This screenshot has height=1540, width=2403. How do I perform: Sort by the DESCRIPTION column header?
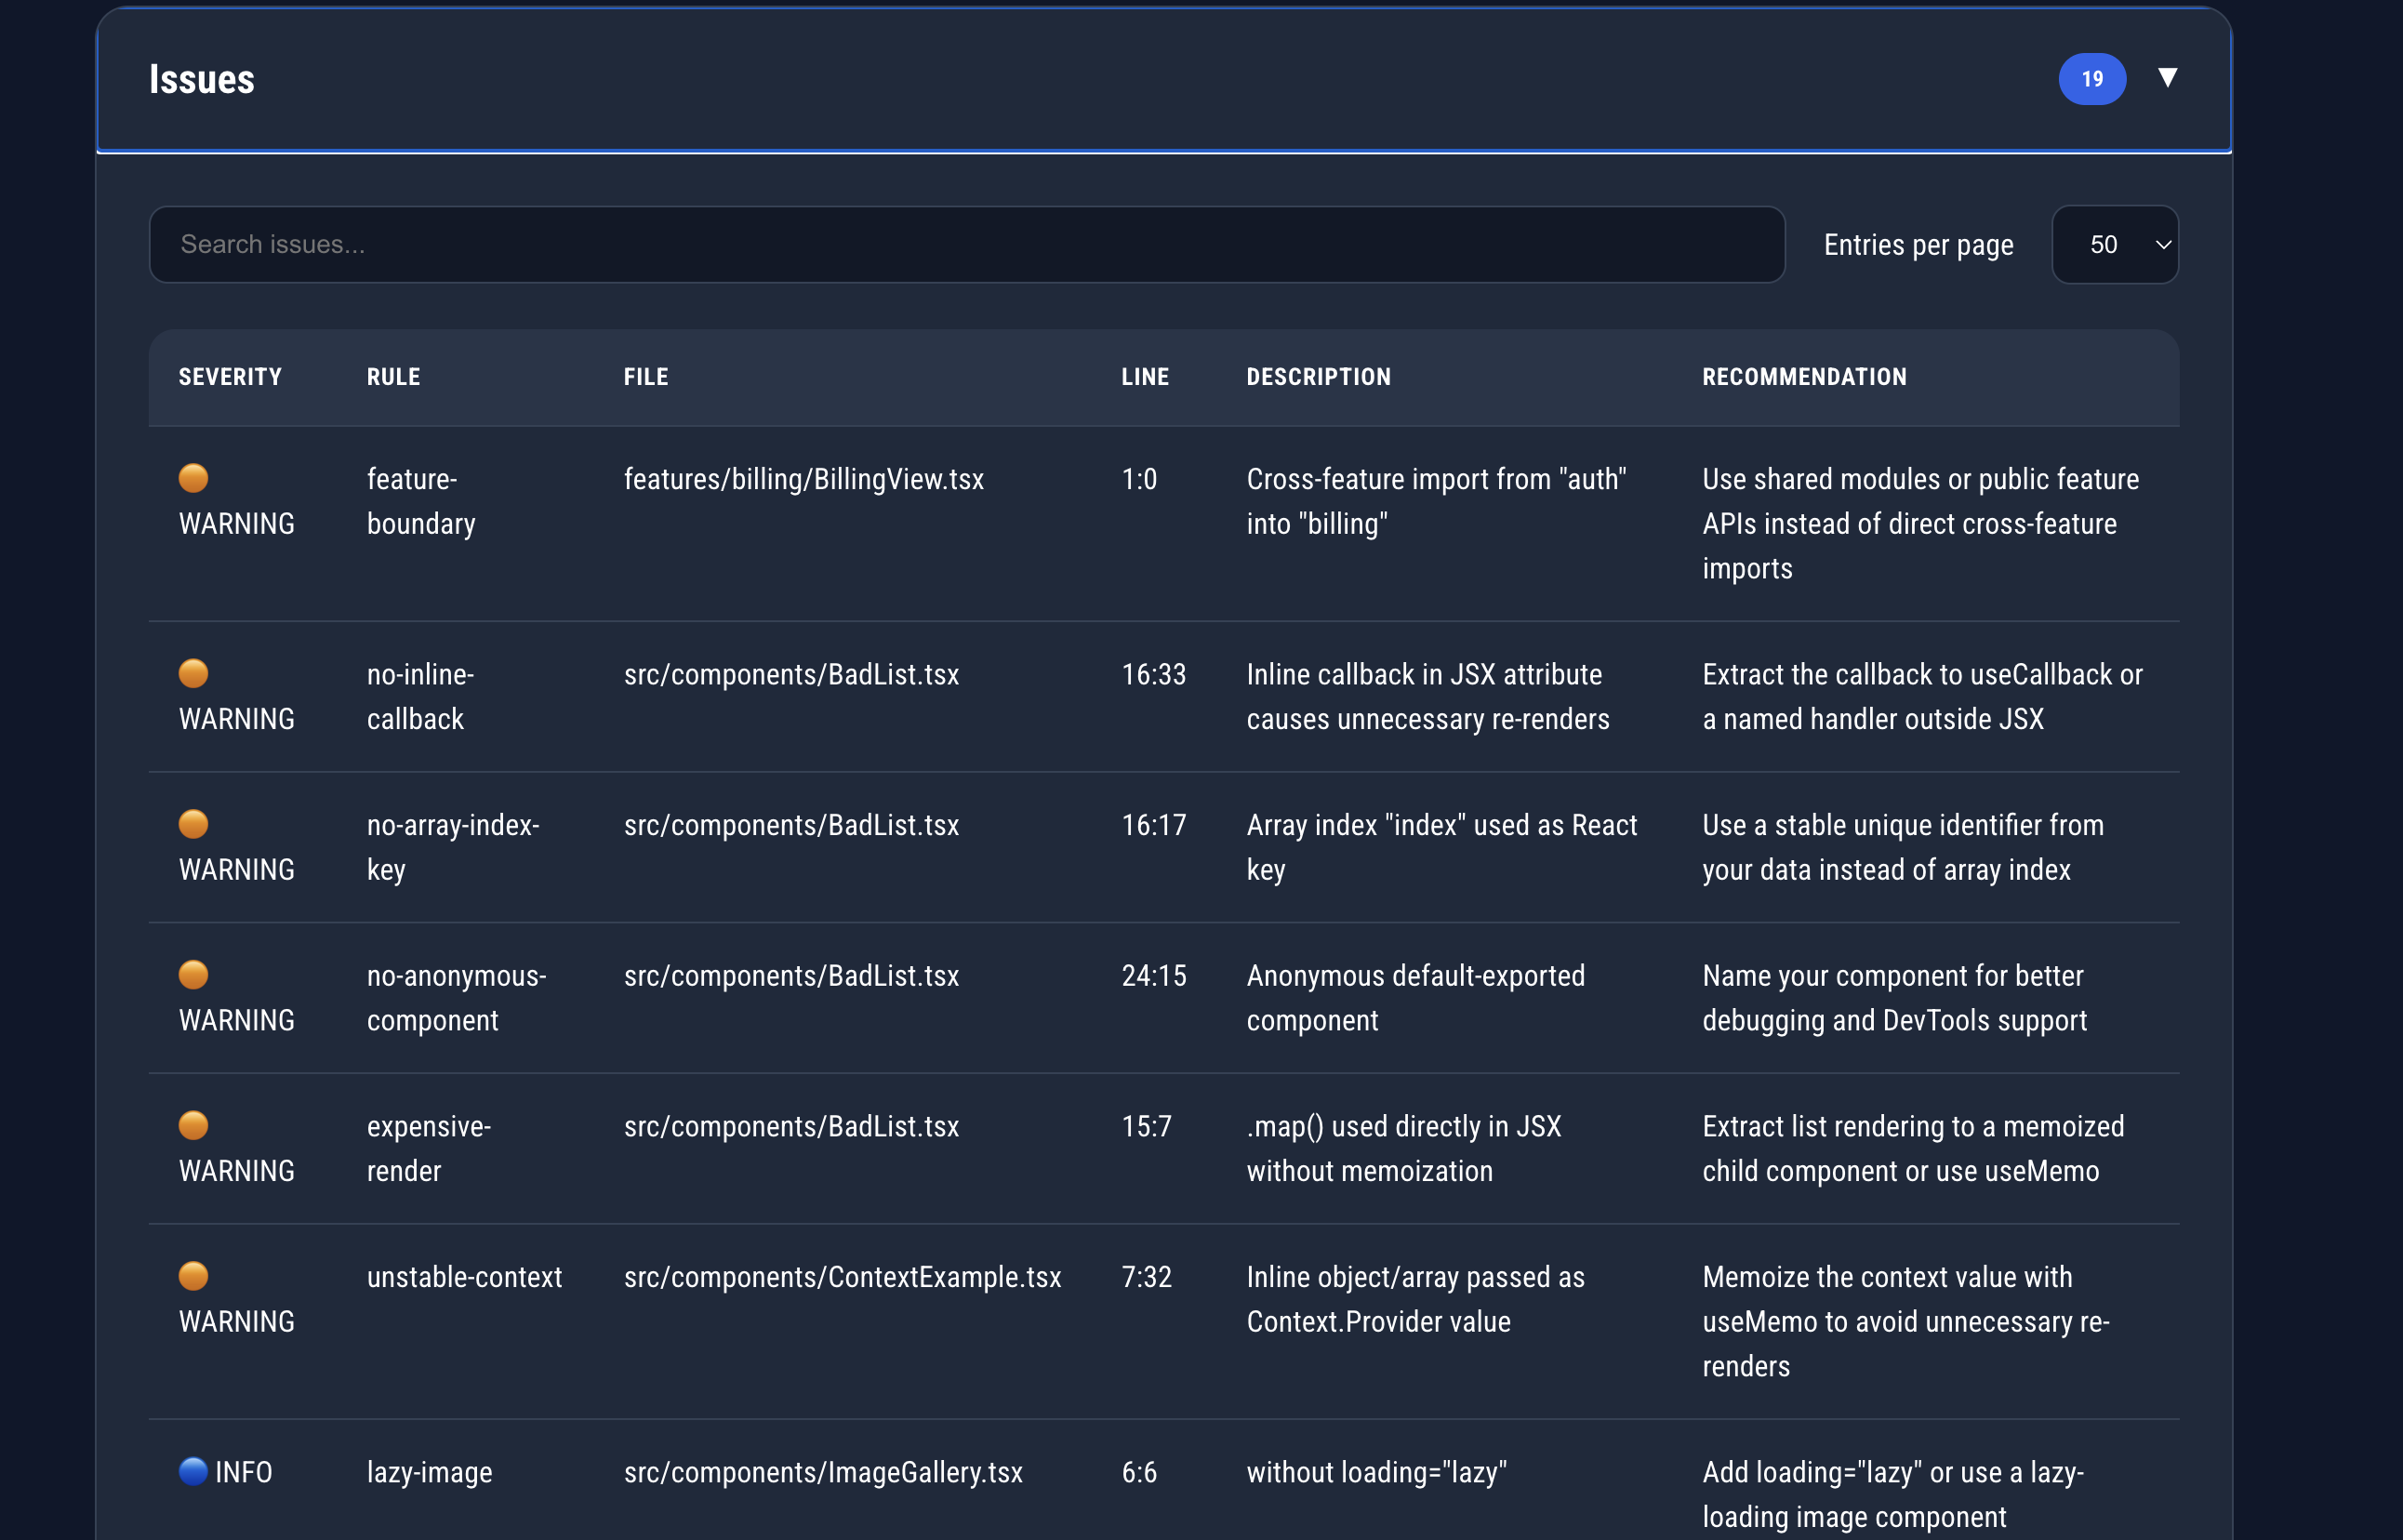tap(1318, 377)
